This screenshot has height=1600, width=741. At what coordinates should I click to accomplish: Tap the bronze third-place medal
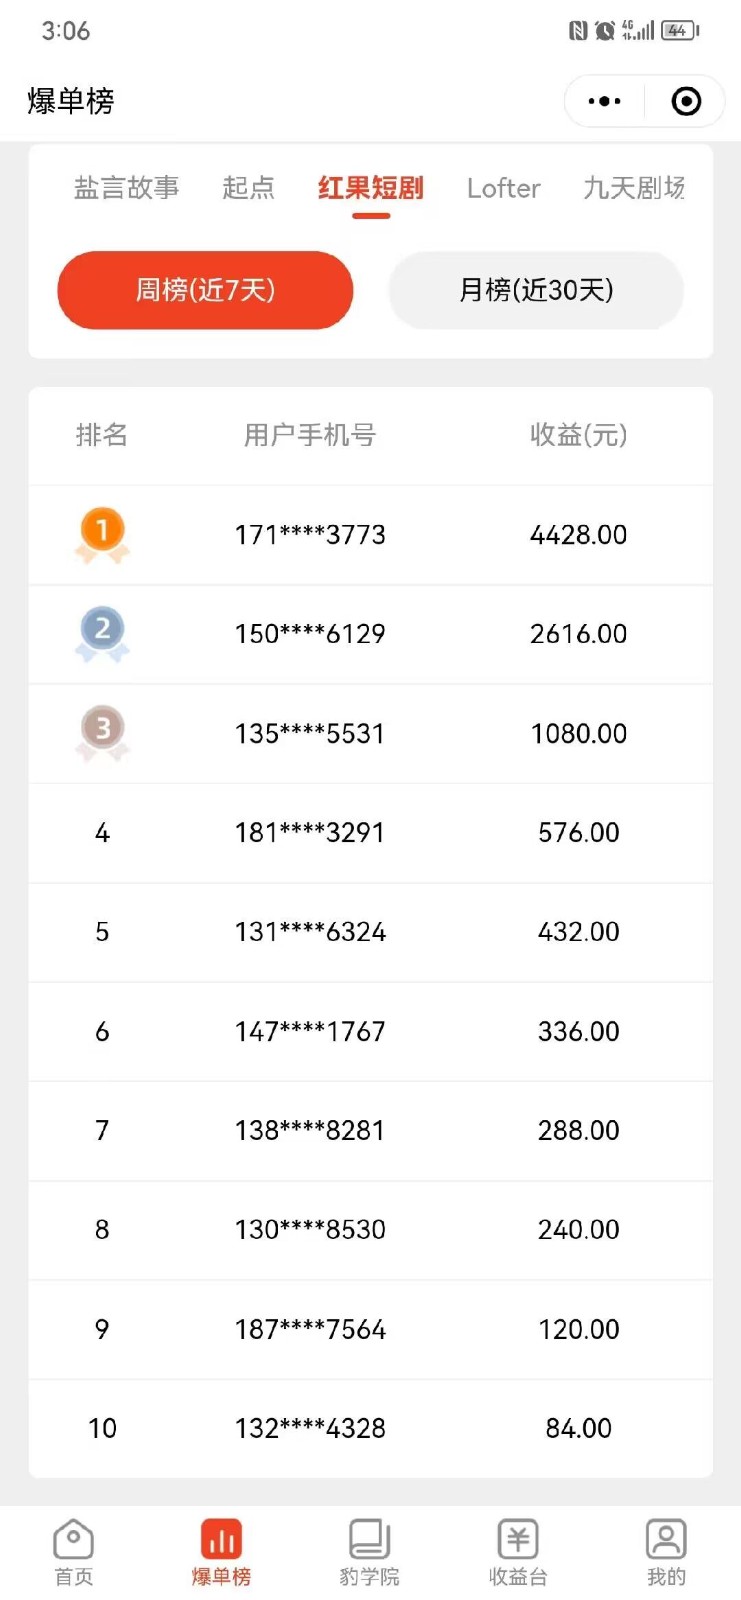(102, 733)
